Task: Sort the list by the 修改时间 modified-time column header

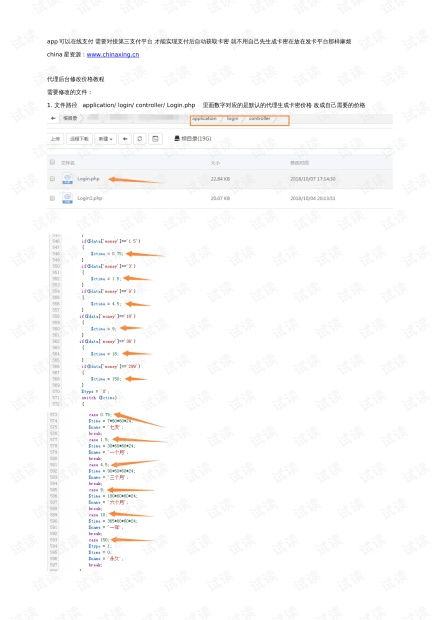Action: click(299, 163)
